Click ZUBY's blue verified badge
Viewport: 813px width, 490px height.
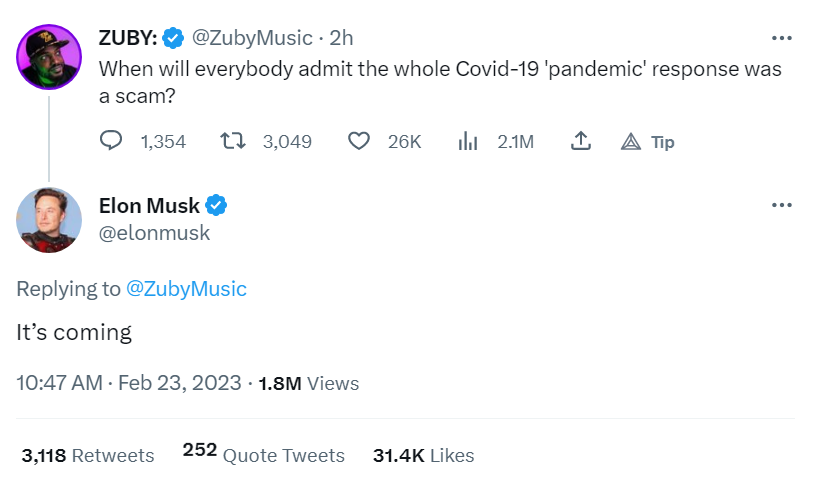pyautogui.click(x=173, y=38)
